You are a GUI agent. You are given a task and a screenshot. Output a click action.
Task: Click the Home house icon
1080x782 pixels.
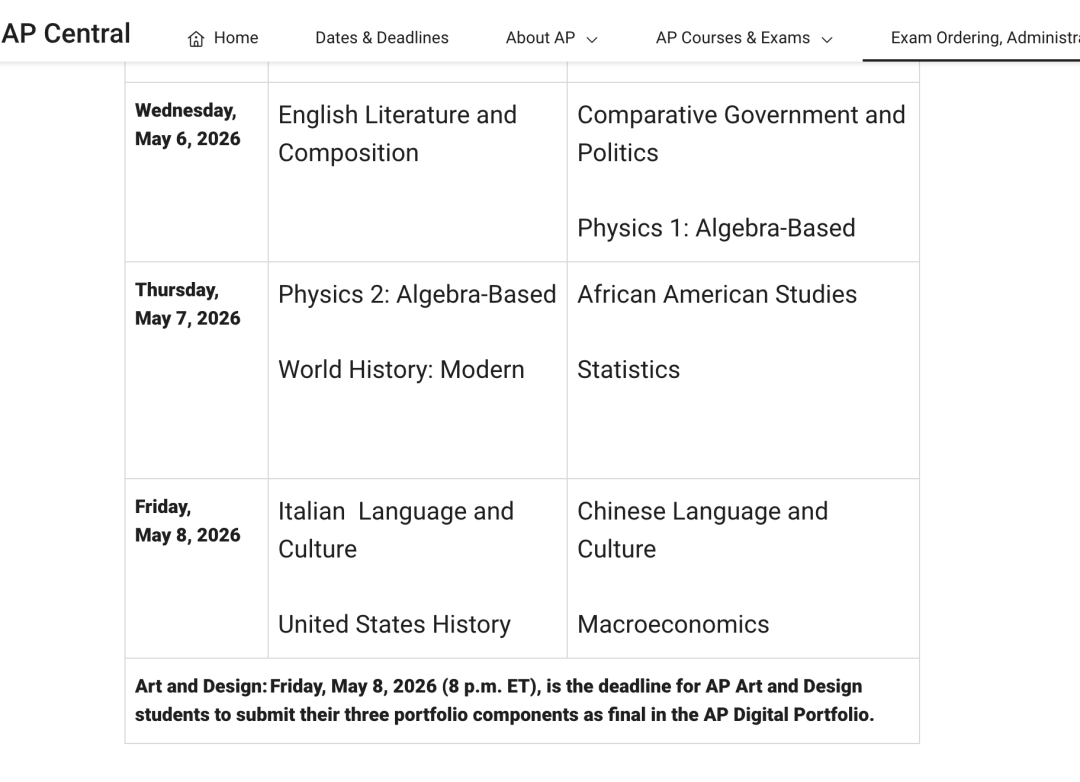[194, 37]
